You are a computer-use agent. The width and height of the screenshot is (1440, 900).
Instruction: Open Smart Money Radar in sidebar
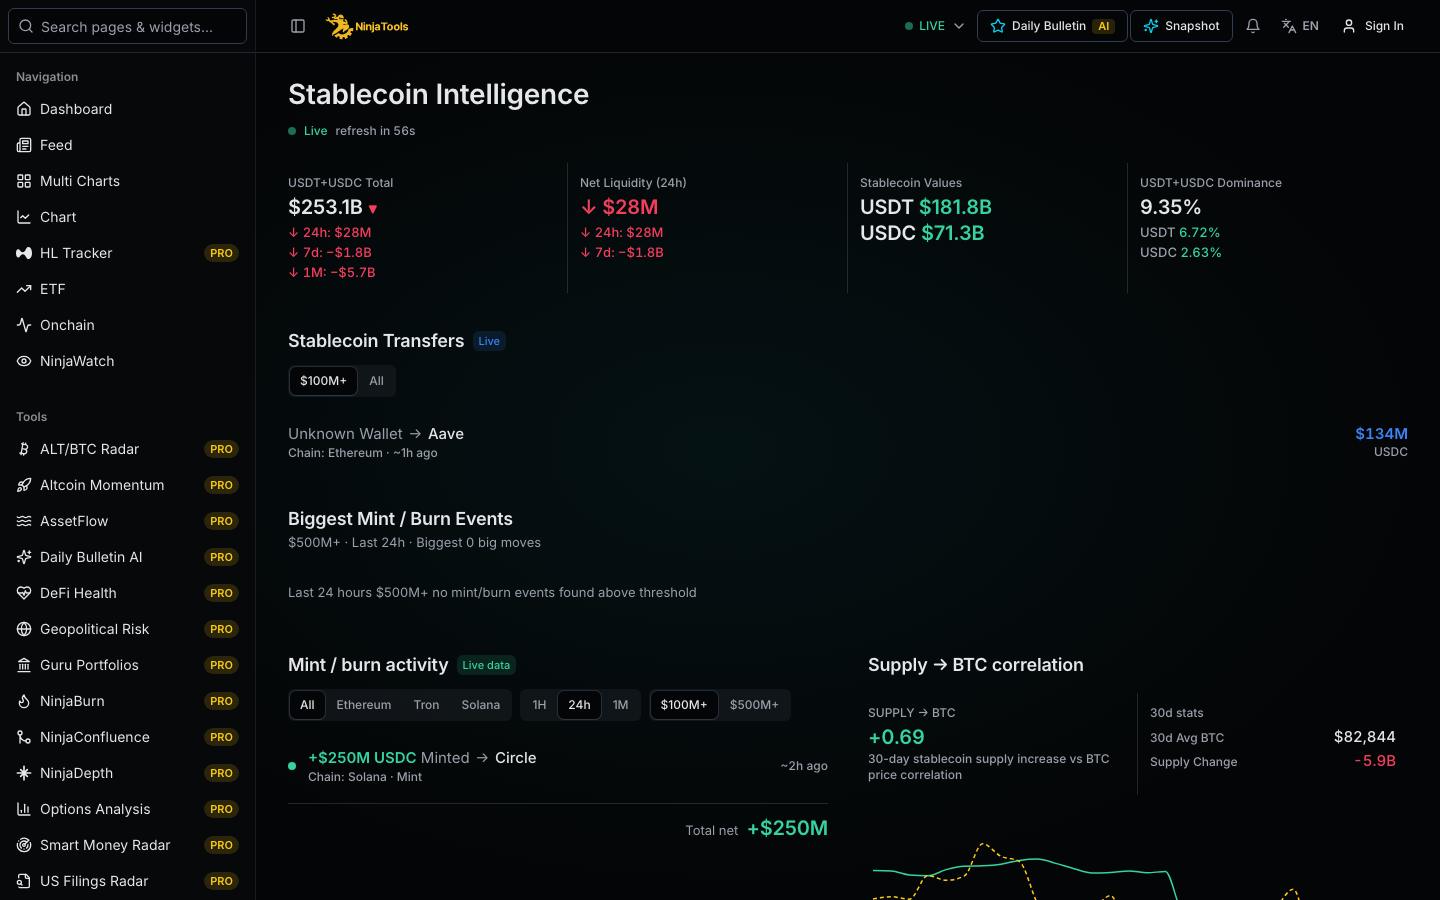127,845
